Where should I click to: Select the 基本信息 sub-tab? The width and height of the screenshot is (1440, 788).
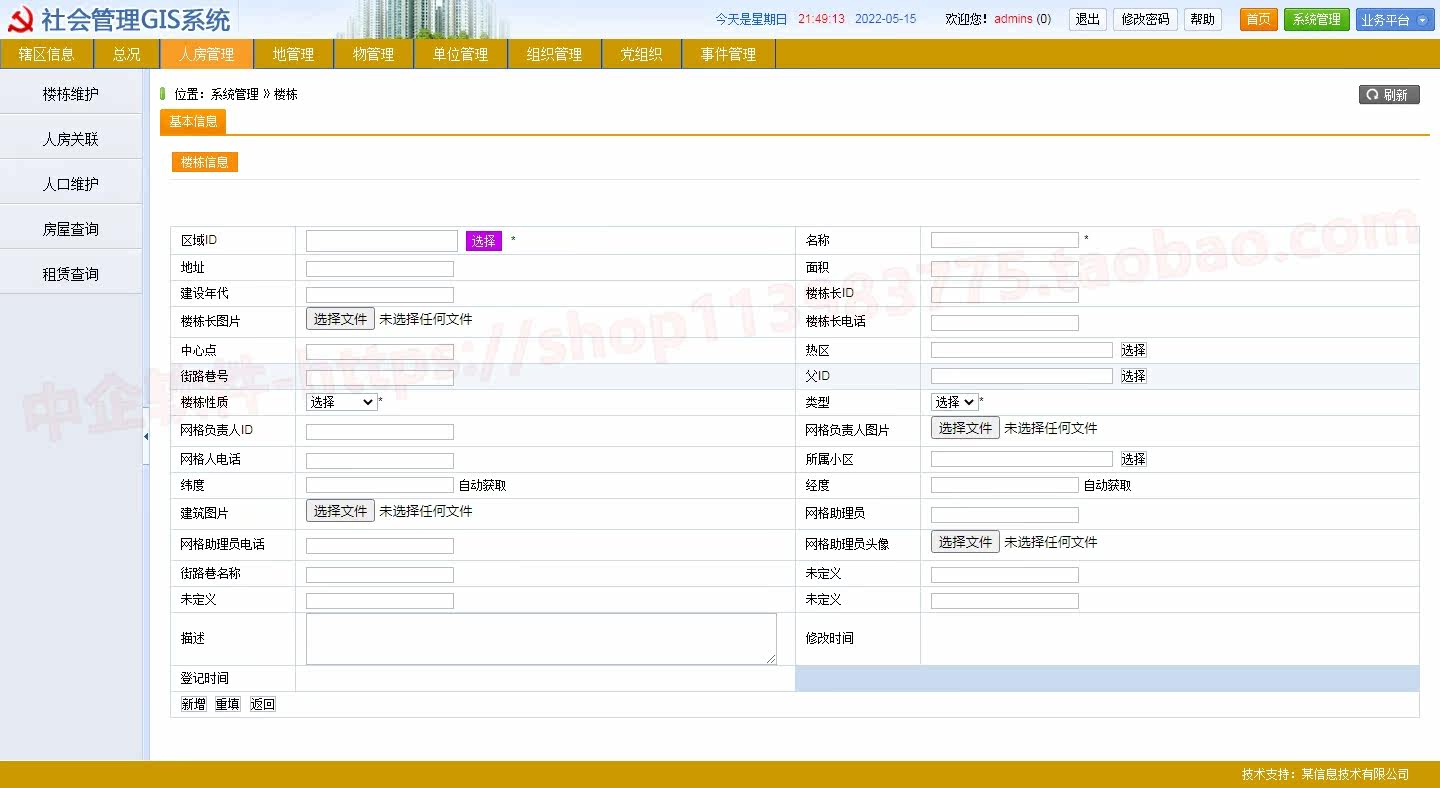[193, 122]
